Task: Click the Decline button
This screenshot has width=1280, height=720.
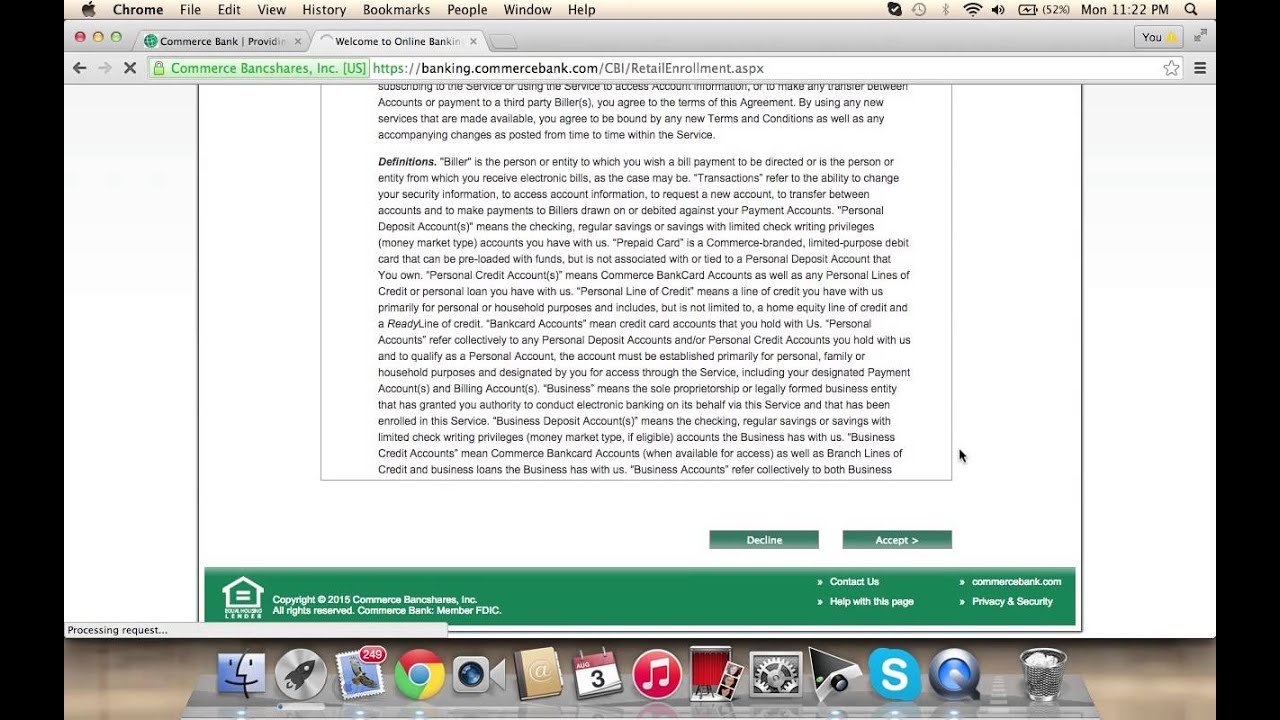Action: [764, 540]
